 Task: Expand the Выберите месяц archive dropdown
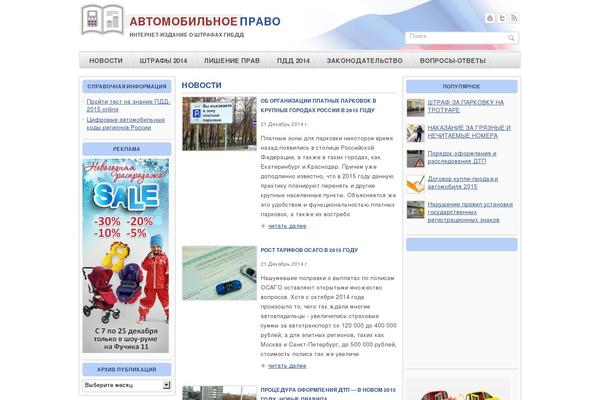pos(127,385)
